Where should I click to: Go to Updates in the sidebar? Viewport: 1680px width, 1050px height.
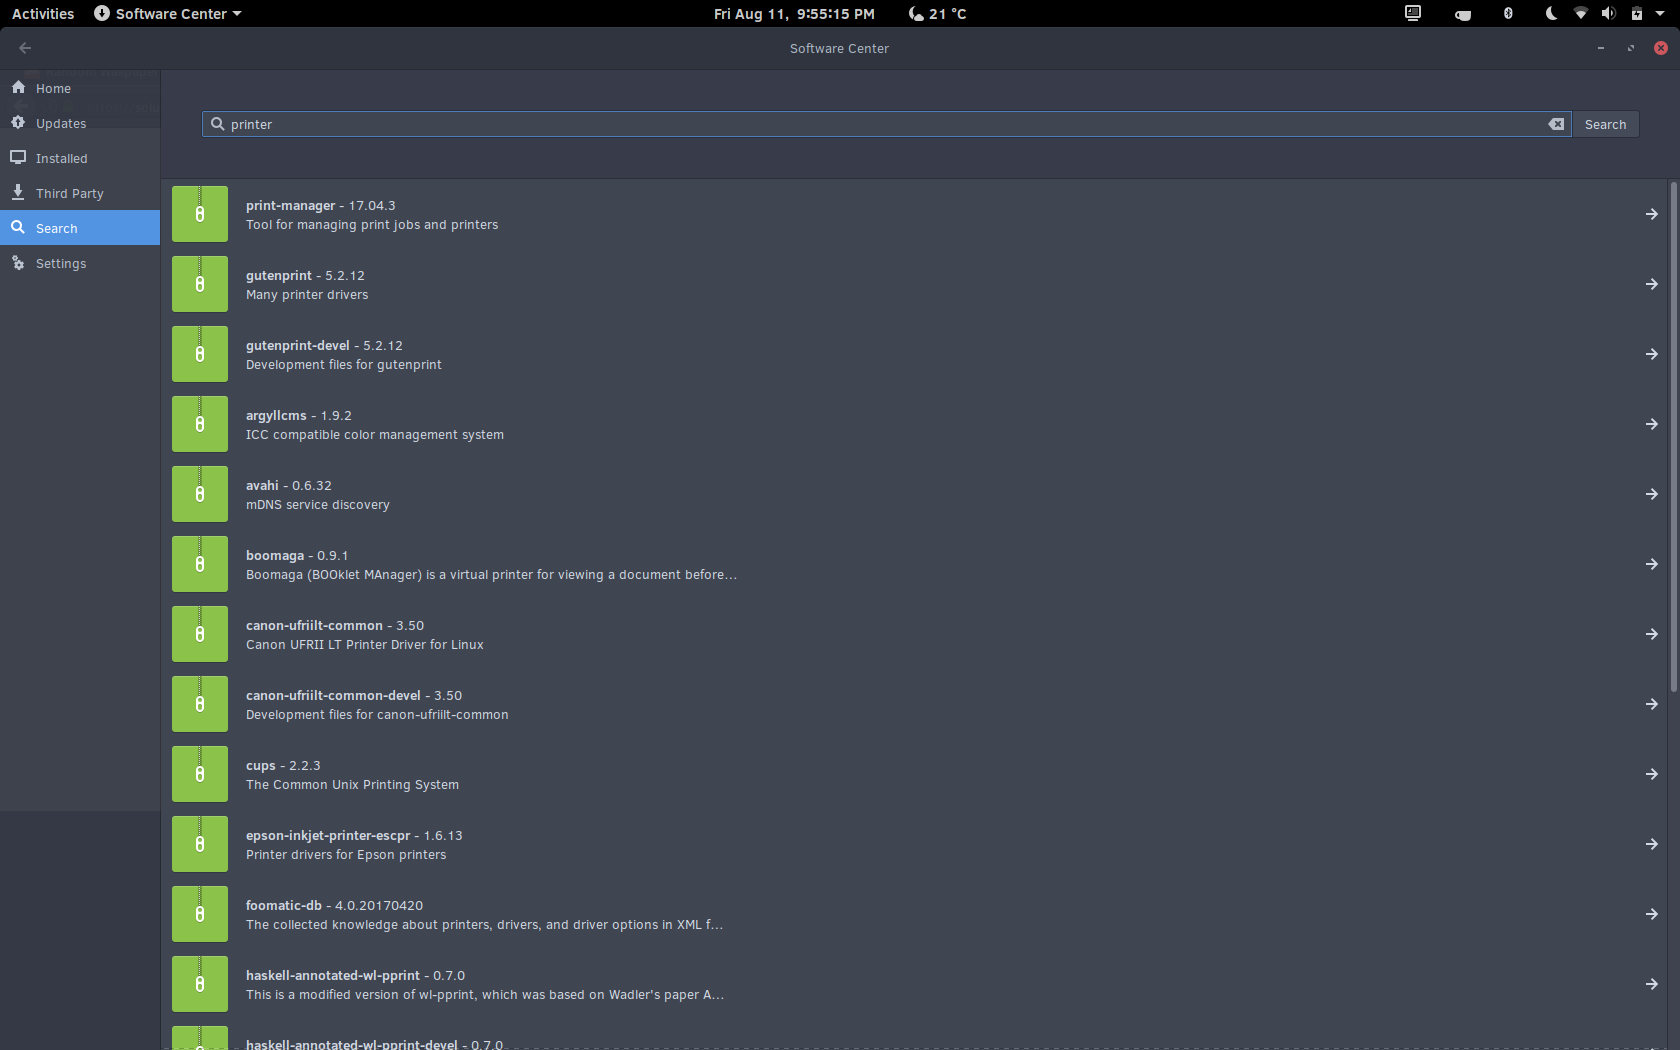click(x=80, y=123)
